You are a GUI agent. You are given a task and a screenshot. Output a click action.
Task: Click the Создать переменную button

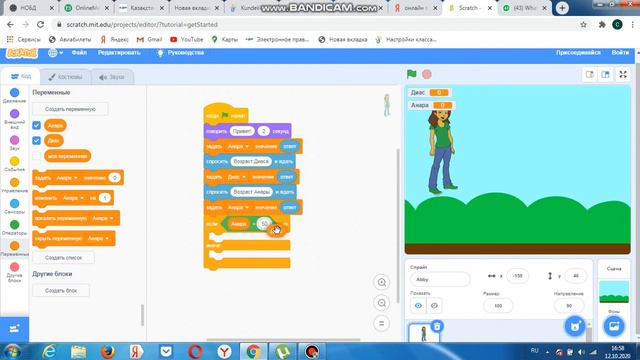coord(70,109)
